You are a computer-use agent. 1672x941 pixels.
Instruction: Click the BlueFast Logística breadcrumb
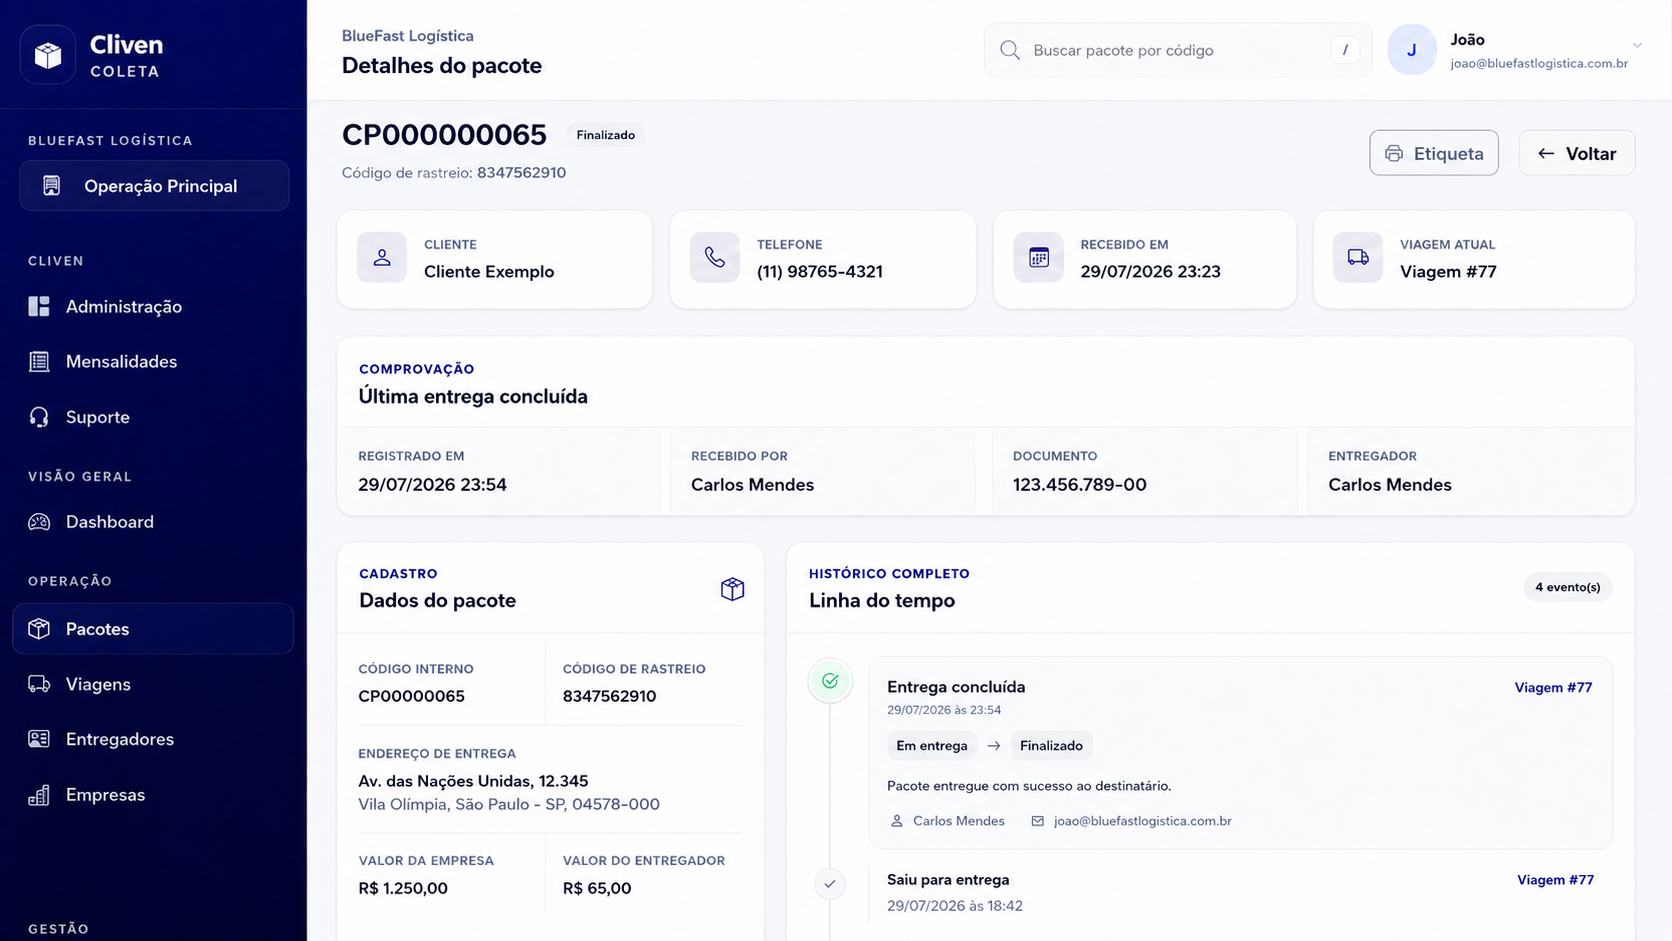[x=408, y=36]
